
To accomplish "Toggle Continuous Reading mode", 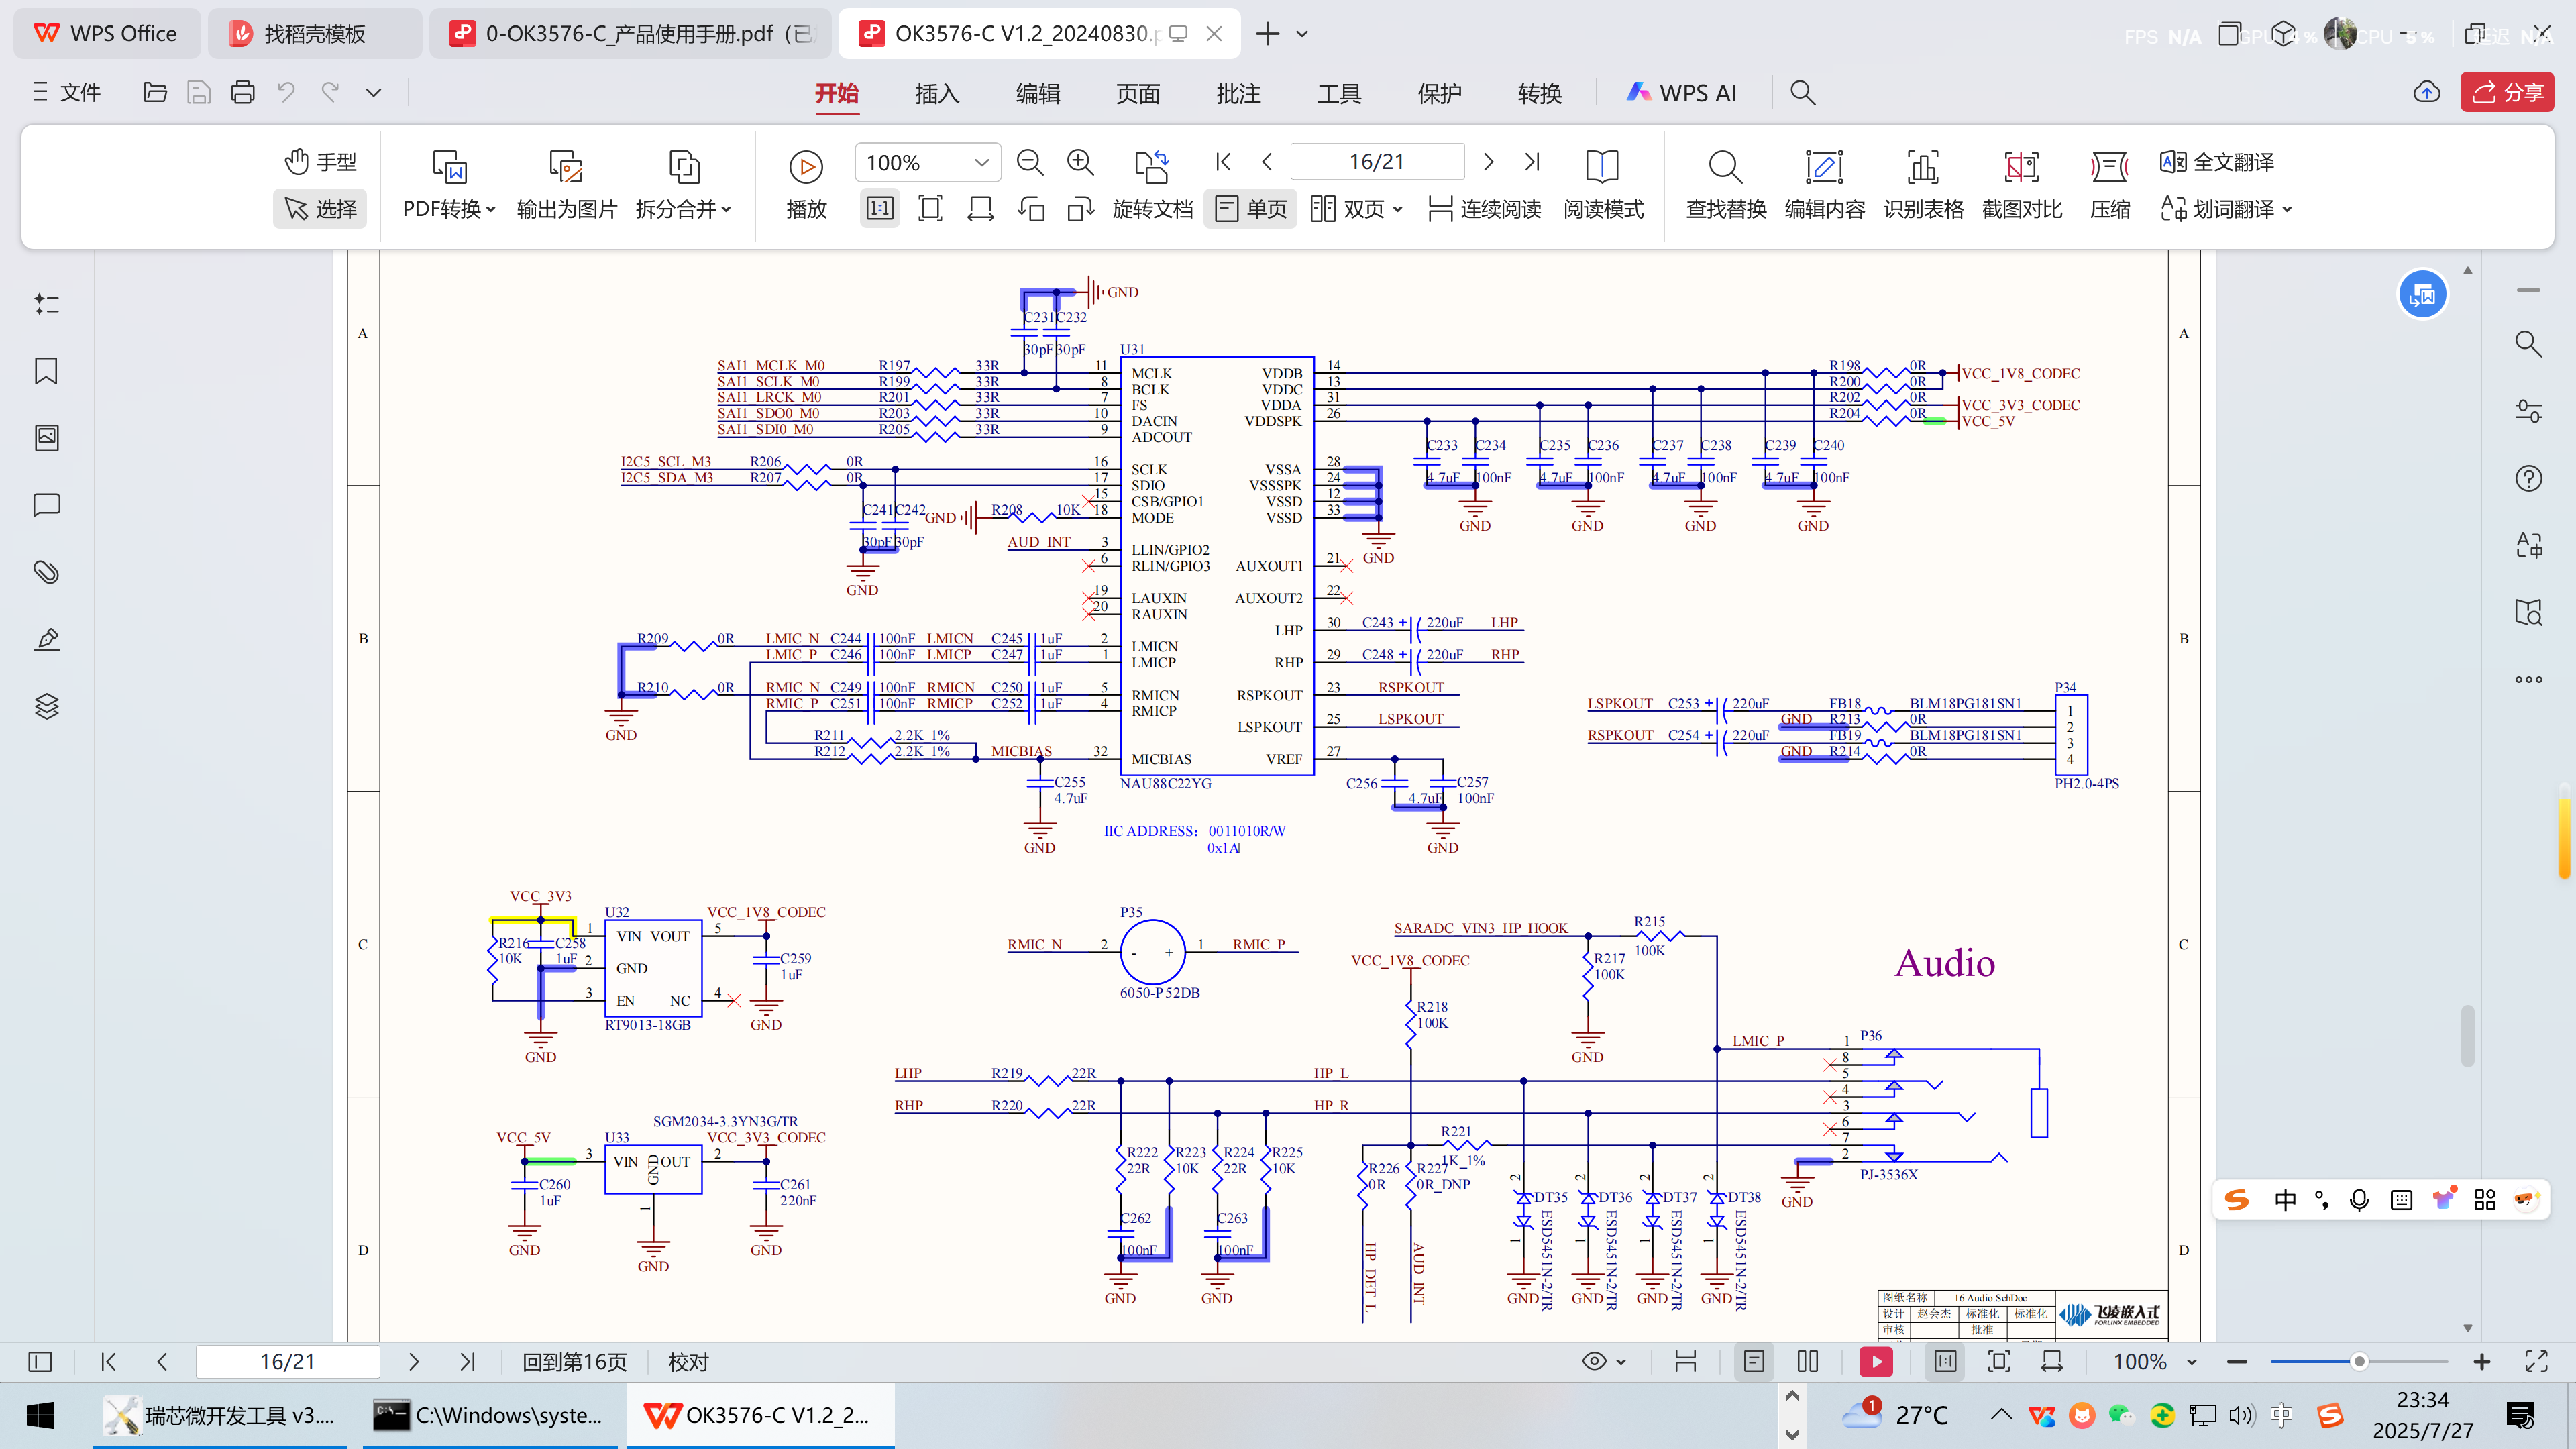I will (1484, 208).
